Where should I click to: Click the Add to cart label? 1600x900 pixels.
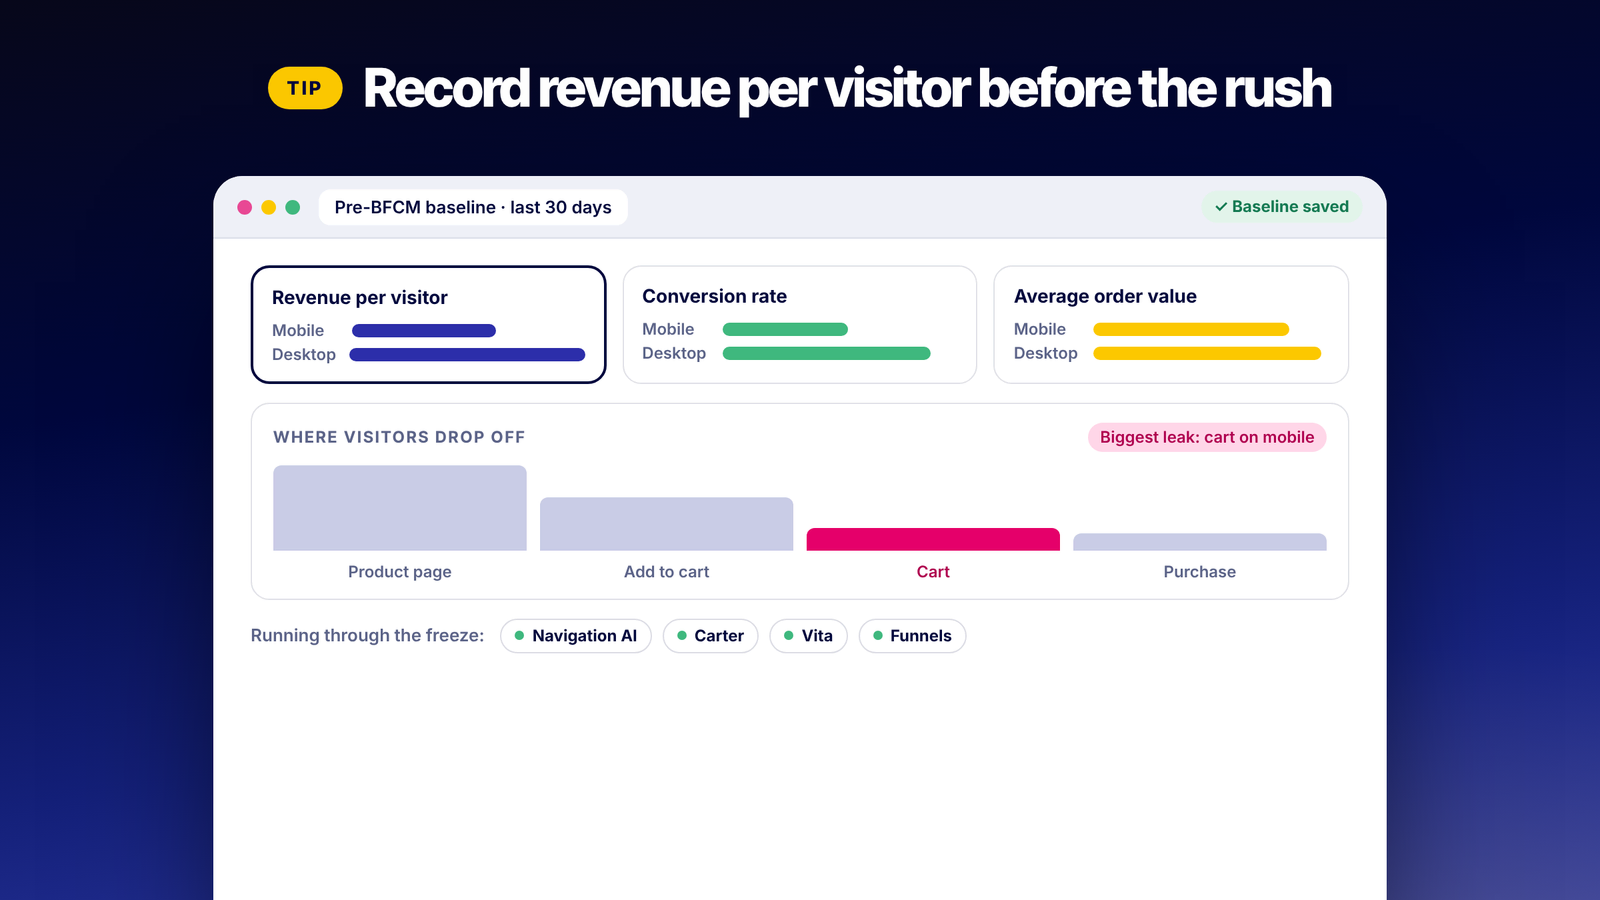coord(666,572)
